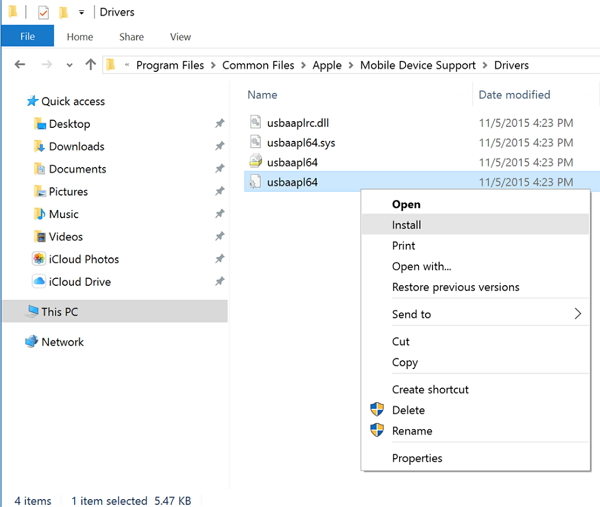
Task: Click the Forward navigation arrow
Action: [x=47, y=64]
